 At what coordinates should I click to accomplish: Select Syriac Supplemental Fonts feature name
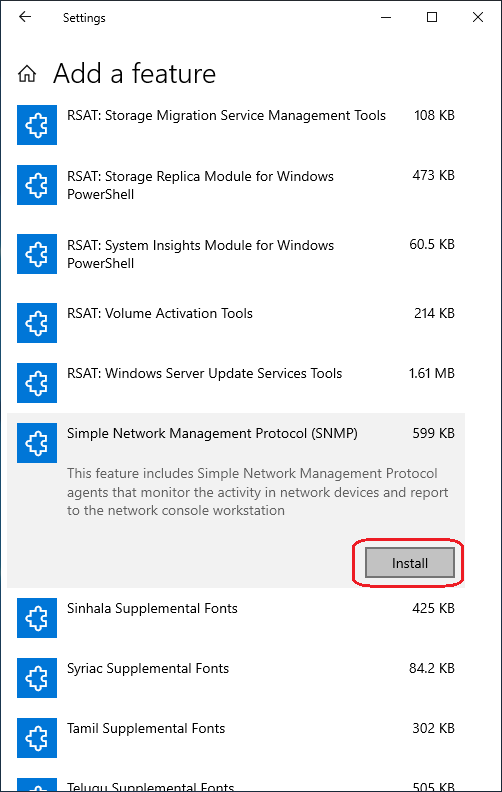tap(148, 668)
